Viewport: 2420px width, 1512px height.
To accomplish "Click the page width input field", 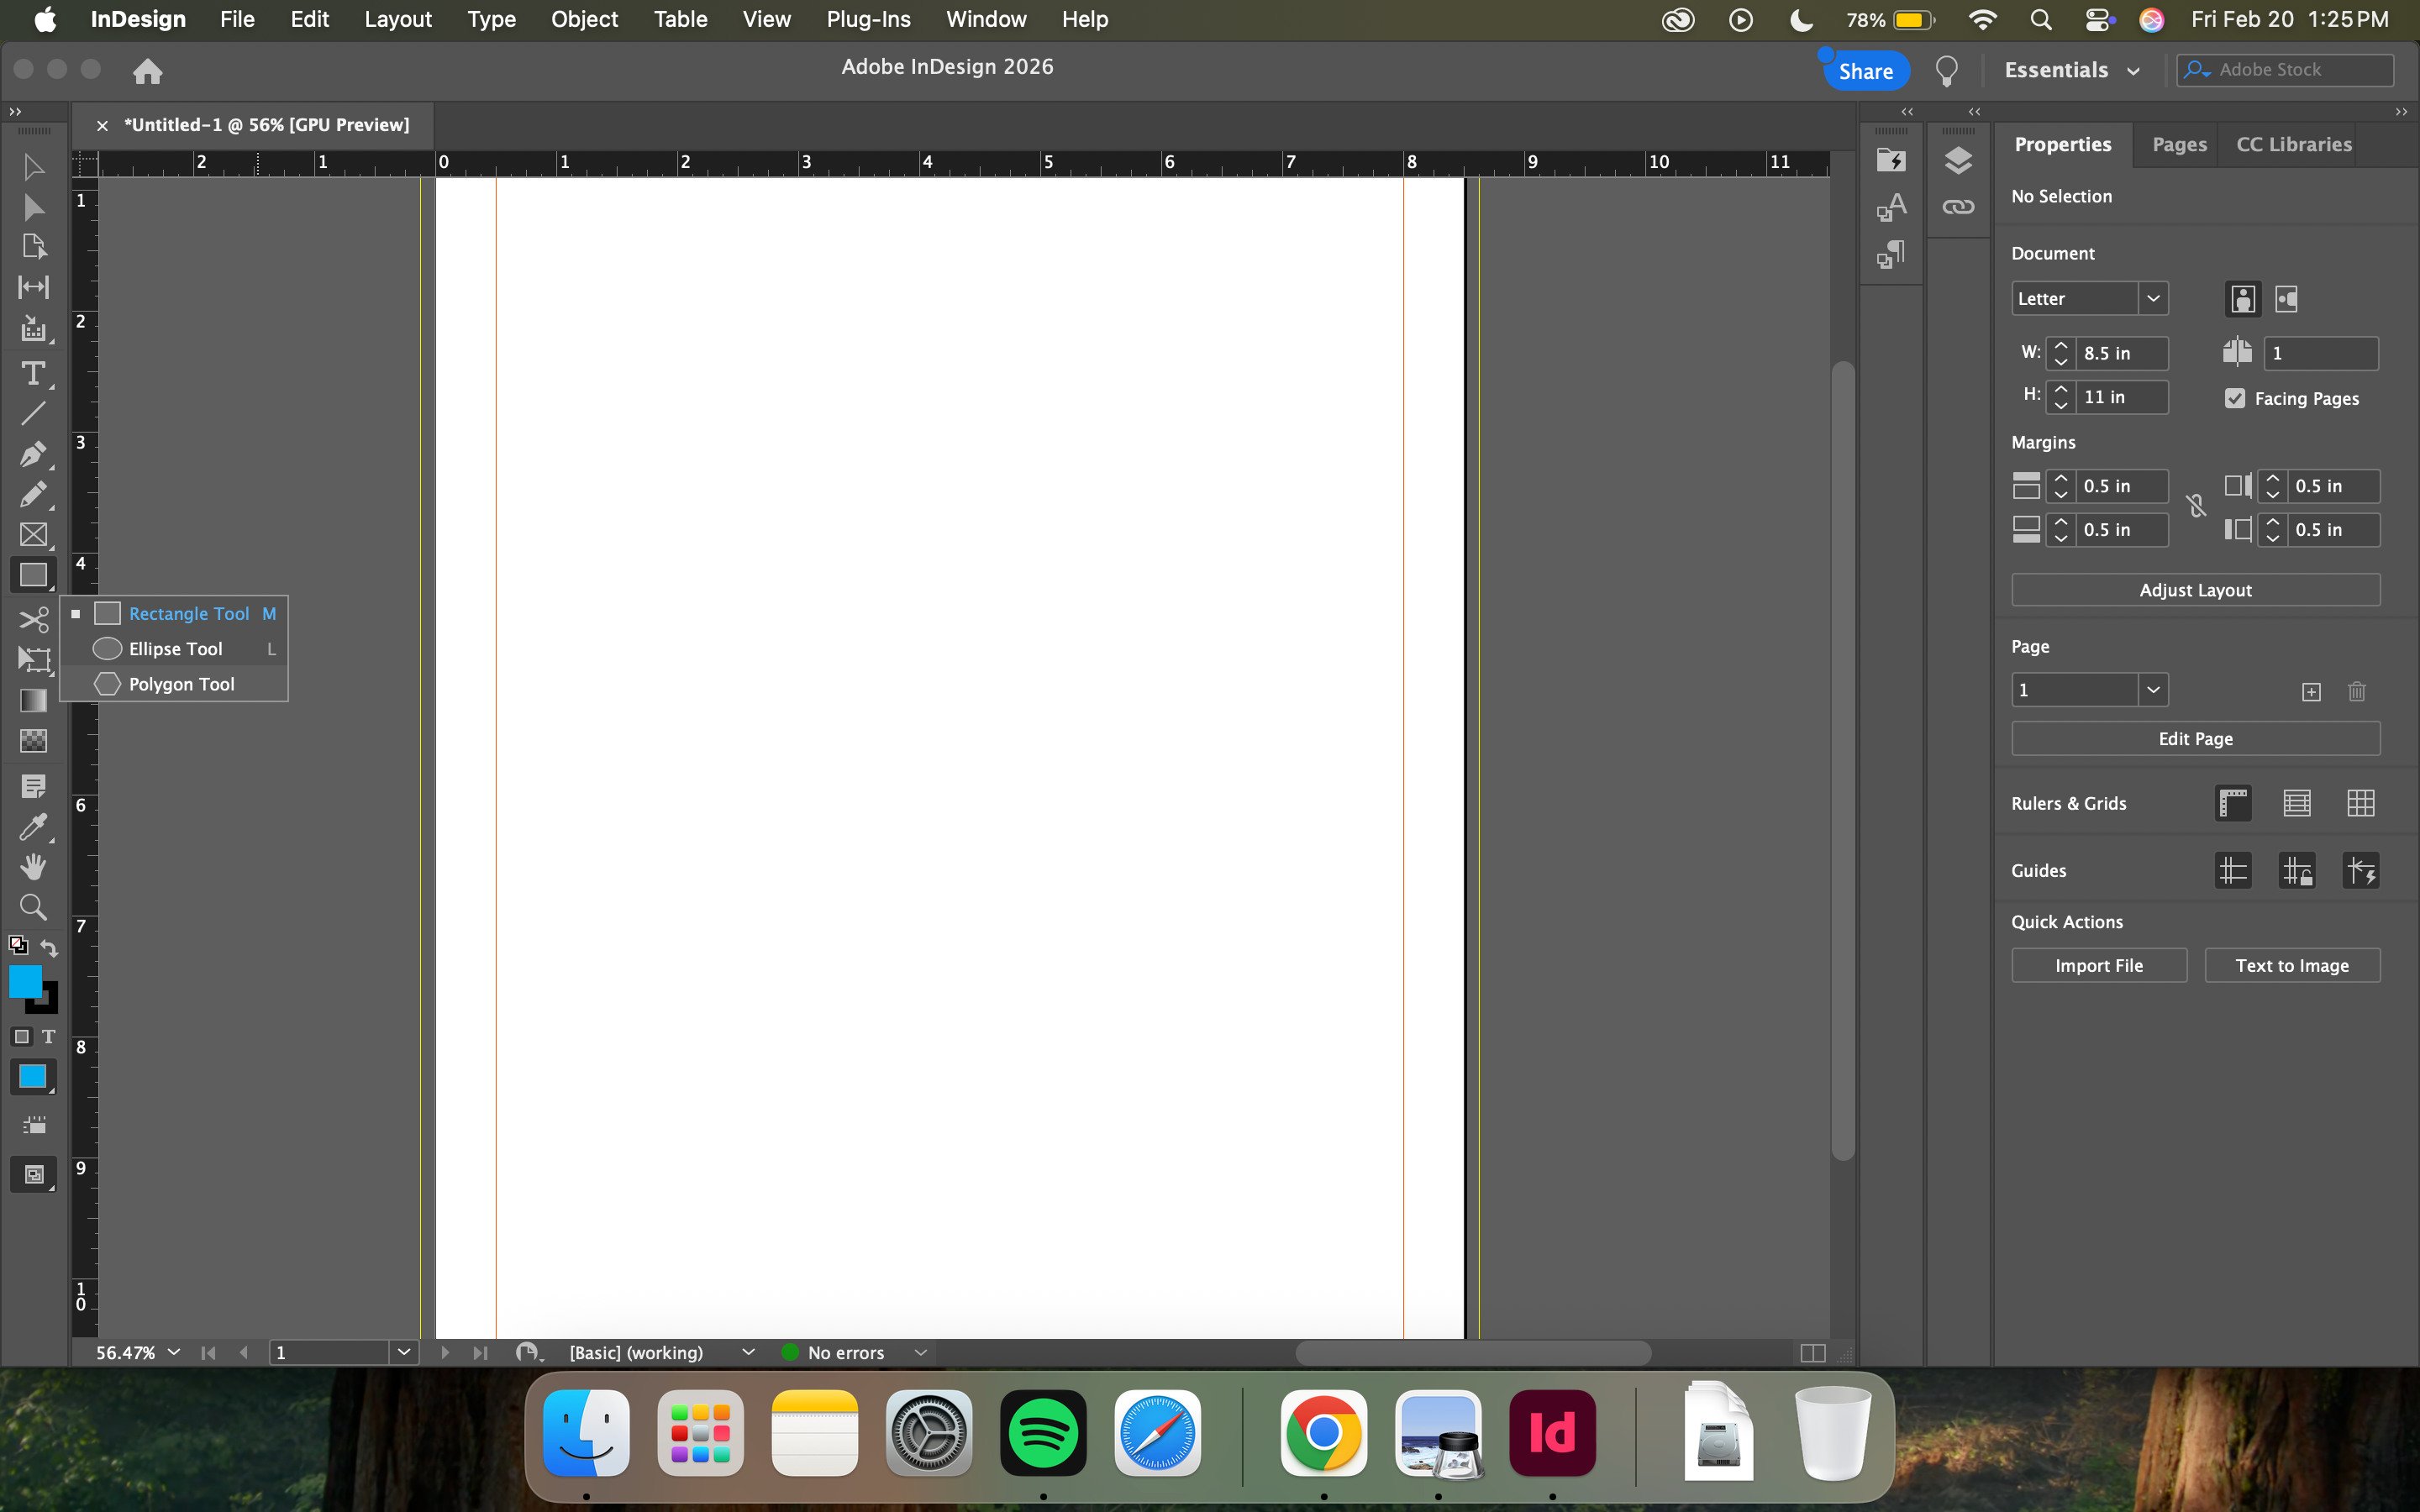I will pos(2120,353).
